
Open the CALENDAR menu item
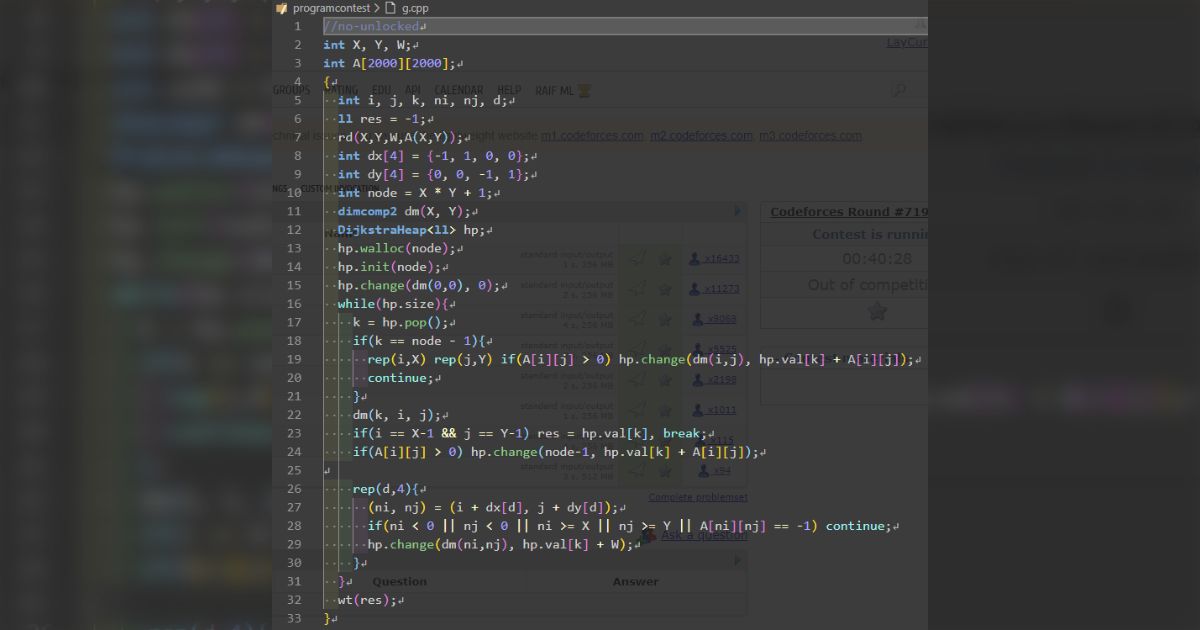(458, 89)
